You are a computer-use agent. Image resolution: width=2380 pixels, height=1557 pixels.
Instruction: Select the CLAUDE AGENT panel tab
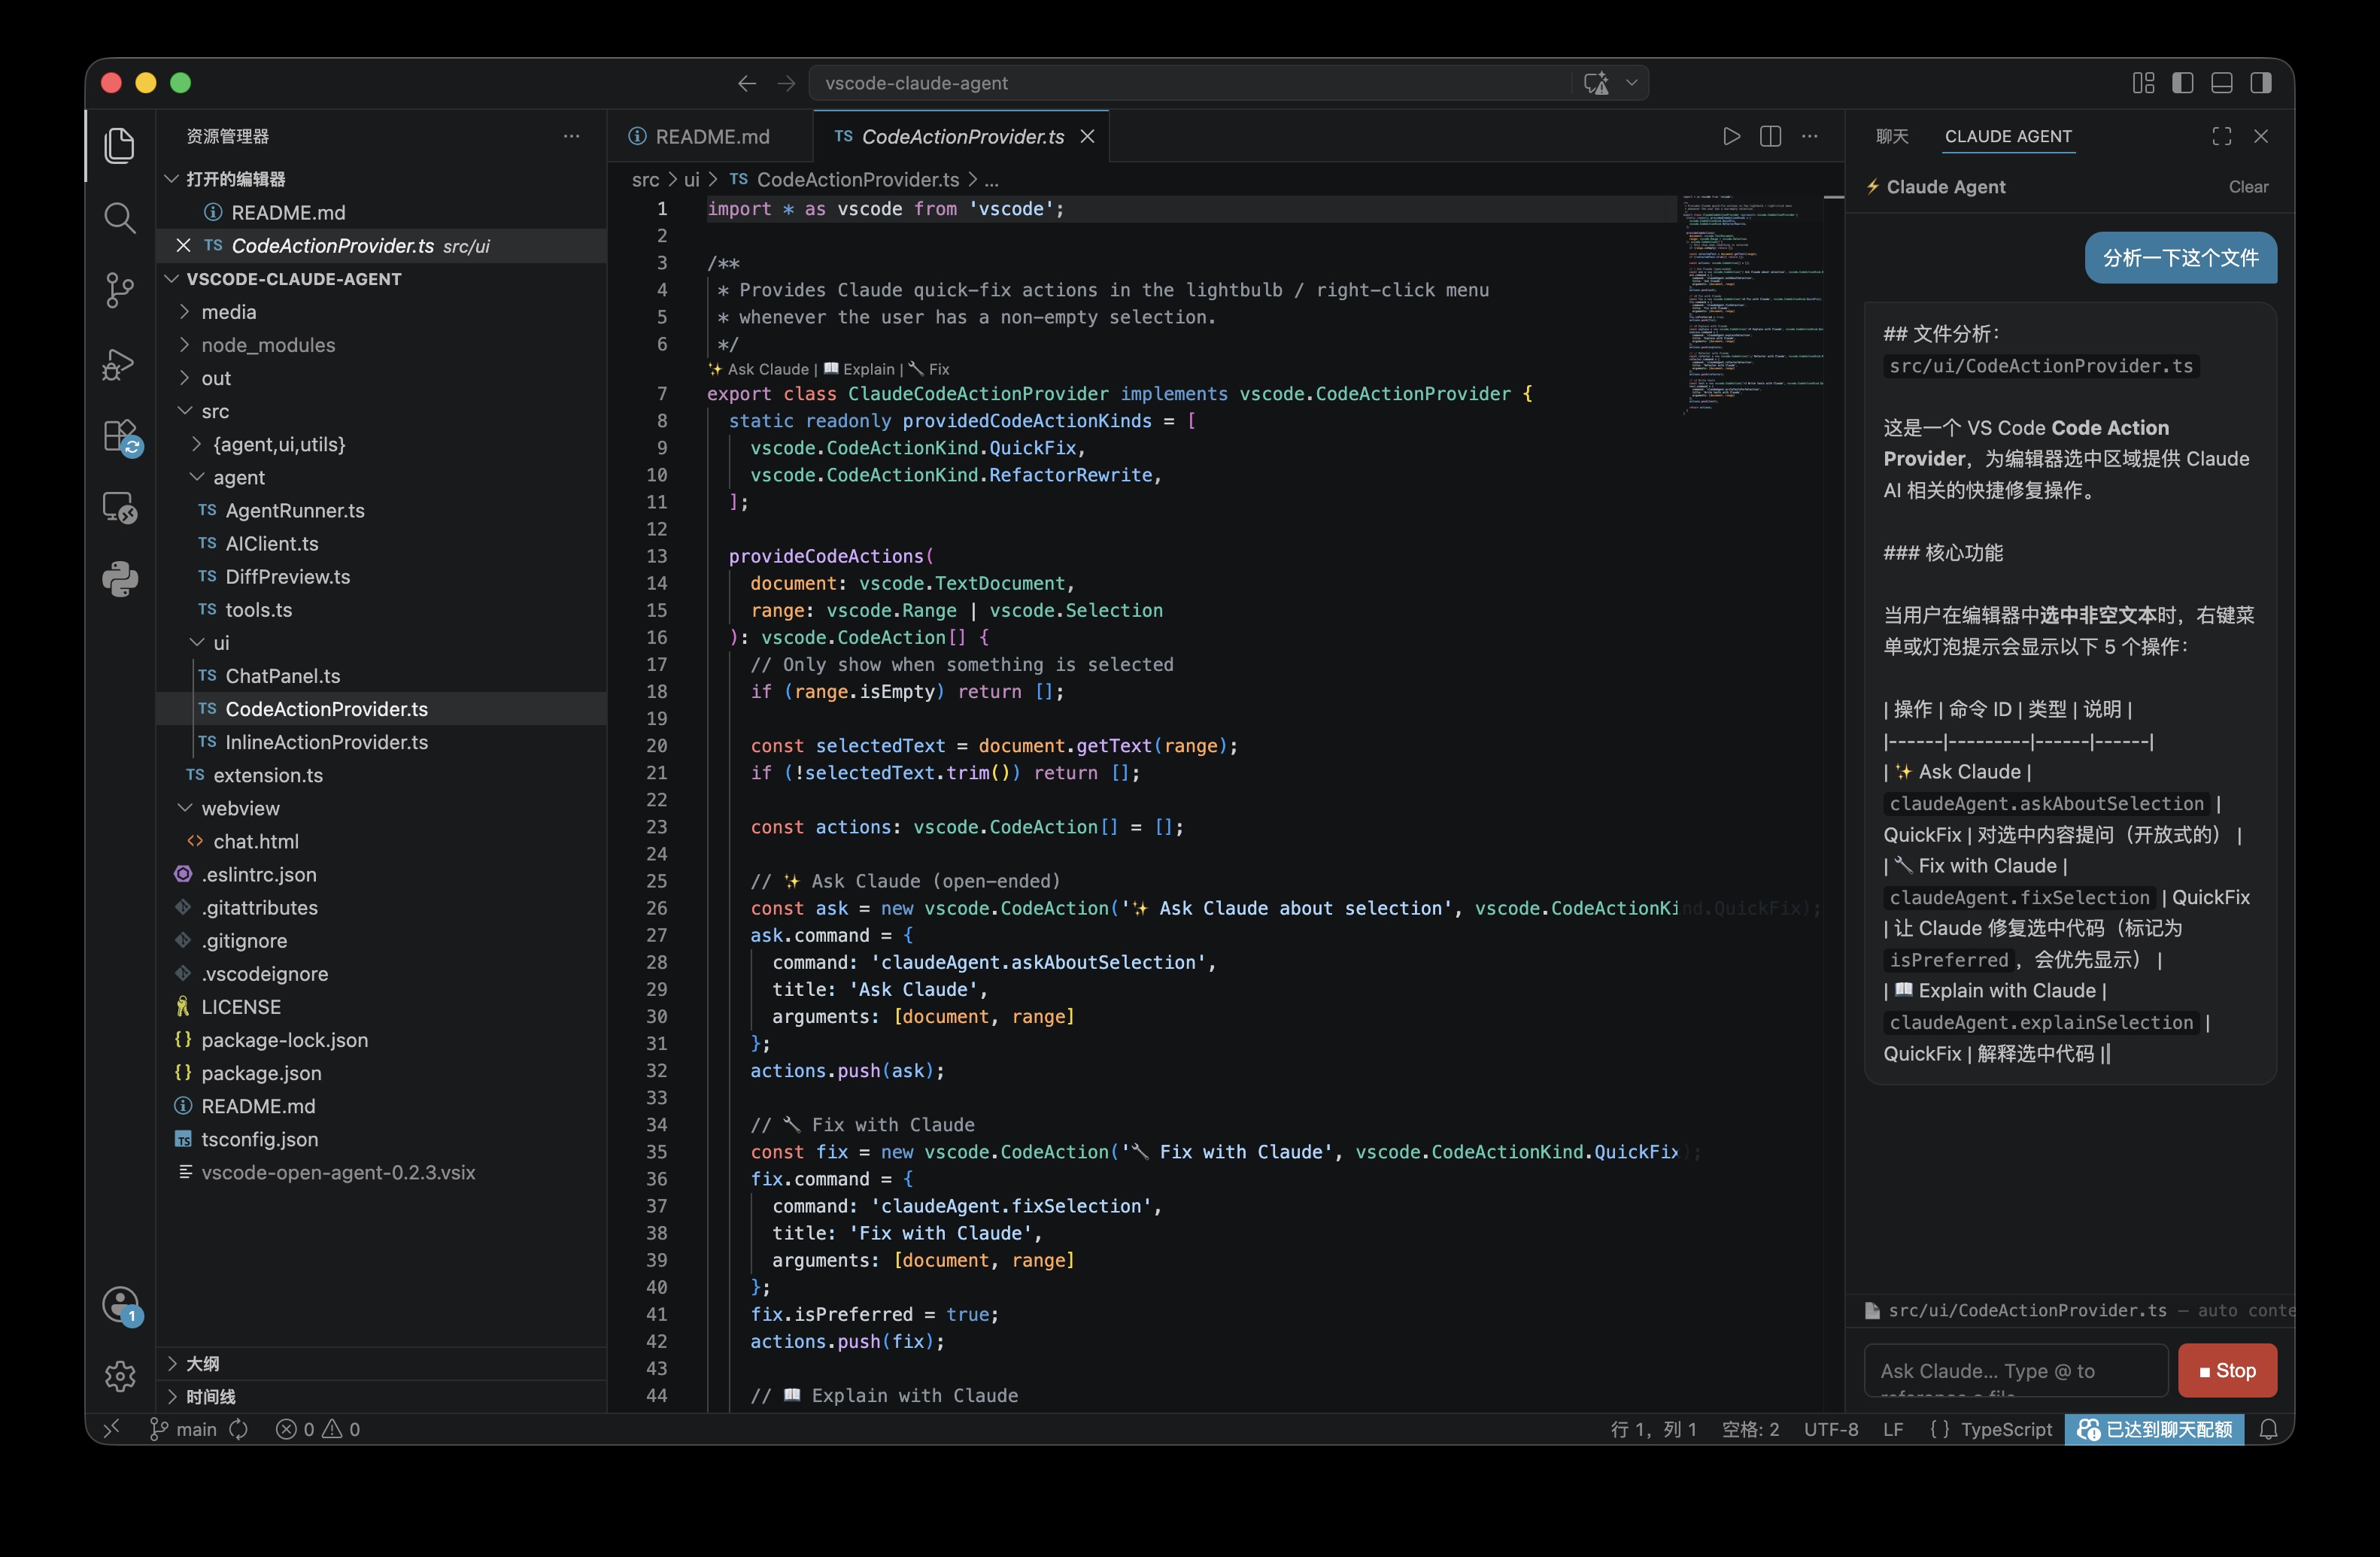point(2008,136)
